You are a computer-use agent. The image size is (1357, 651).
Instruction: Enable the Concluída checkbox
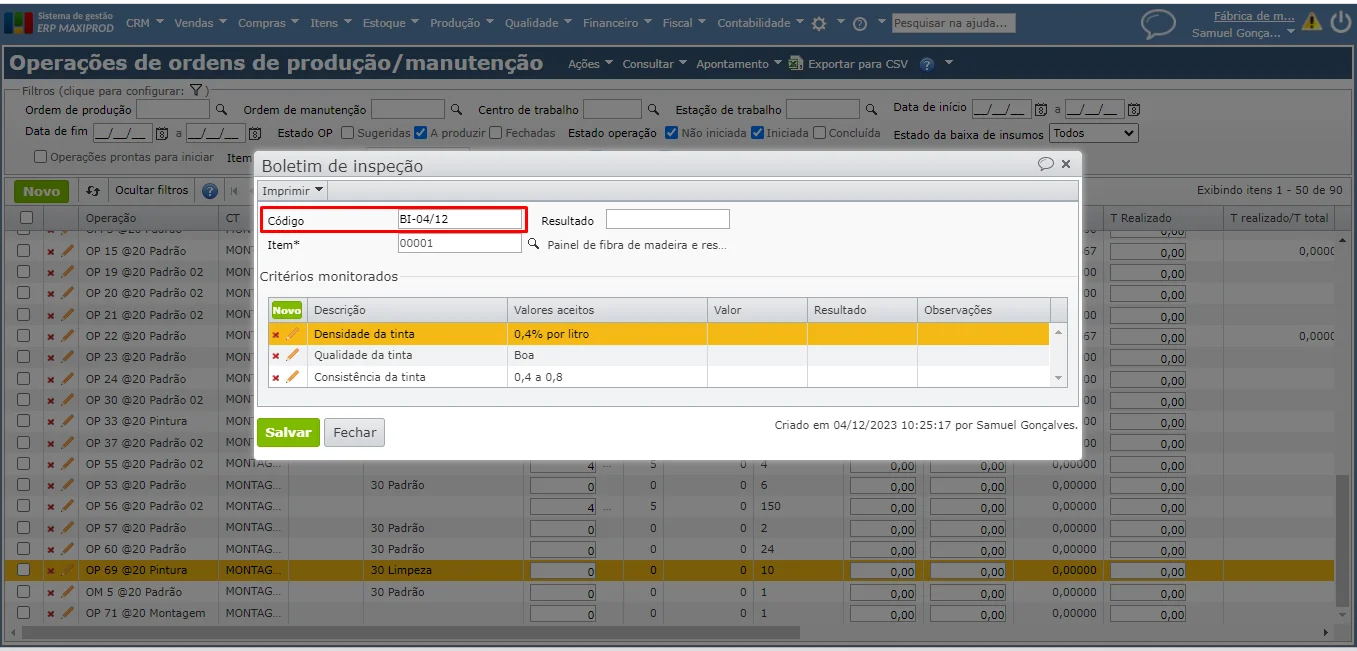[x=819, y=132]
